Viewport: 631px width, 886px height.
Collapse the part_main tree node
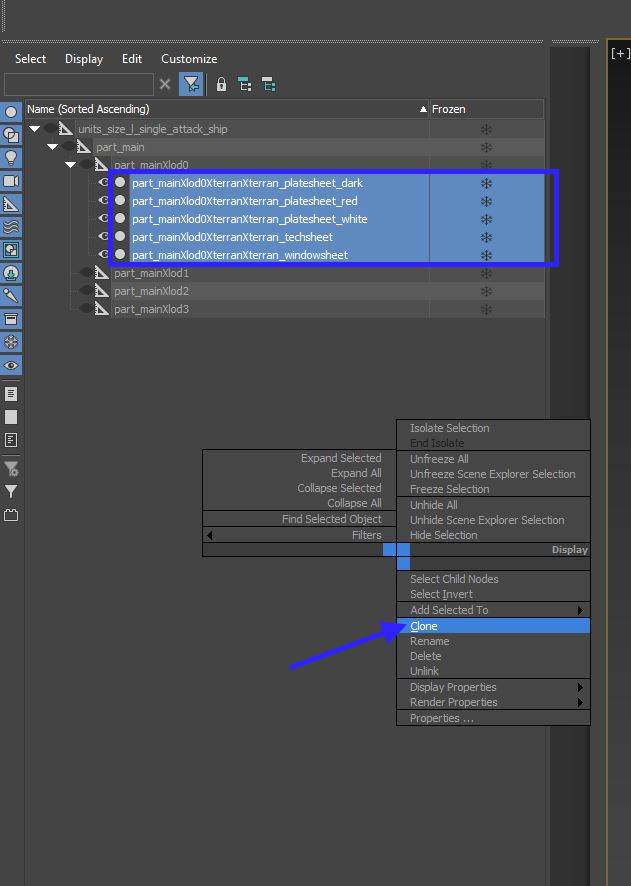(53, 147)
